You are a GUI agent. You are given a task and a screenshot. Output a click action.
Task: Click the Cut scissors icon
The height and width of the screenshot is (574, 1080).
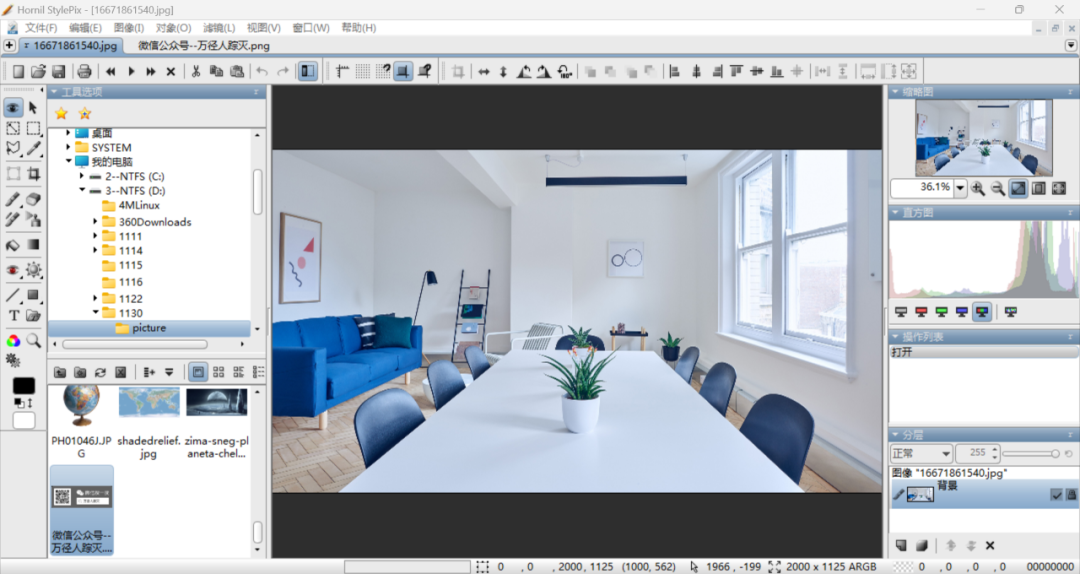click(x=196, y=71)
